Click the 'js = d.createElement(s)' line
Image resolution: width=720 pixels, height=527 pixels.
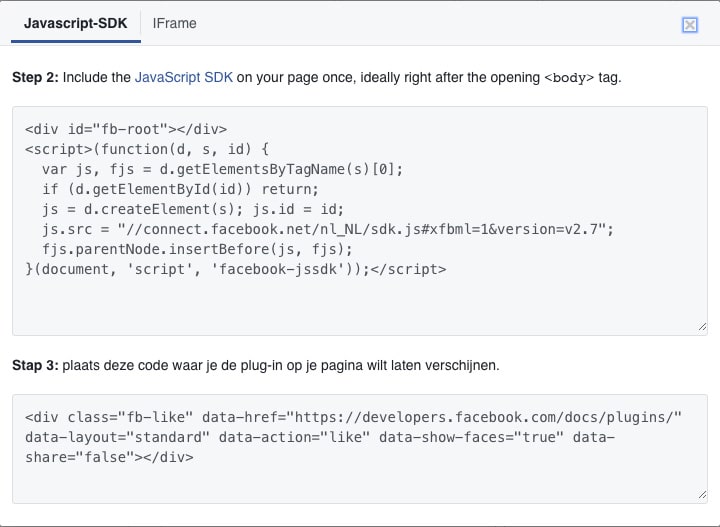193,209
